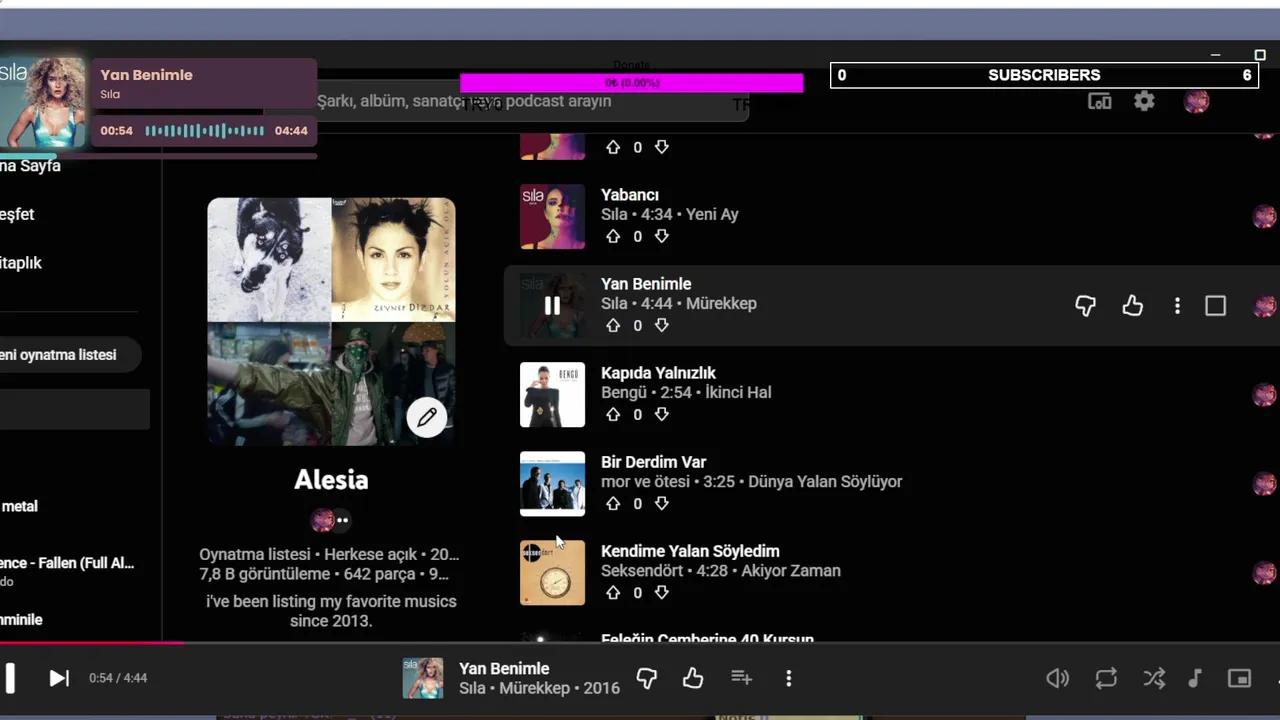Image resolution: width=1280 pixels, height=720 pixels.
Task: Mute the volume in player bar
Action: click(1057, 679)
